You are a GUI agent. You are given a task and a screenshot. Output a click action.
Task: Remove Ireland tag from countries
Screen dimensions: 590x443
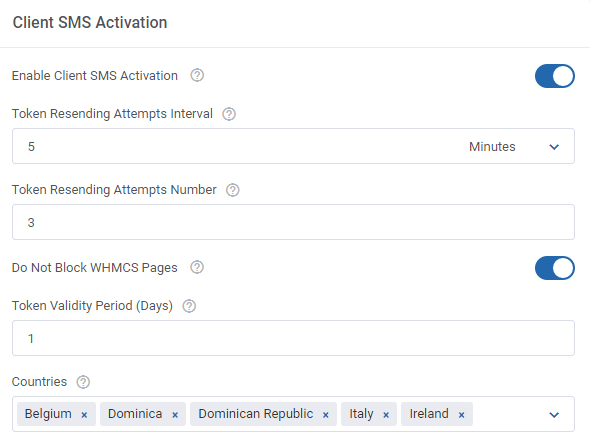(x=461, y=415)
